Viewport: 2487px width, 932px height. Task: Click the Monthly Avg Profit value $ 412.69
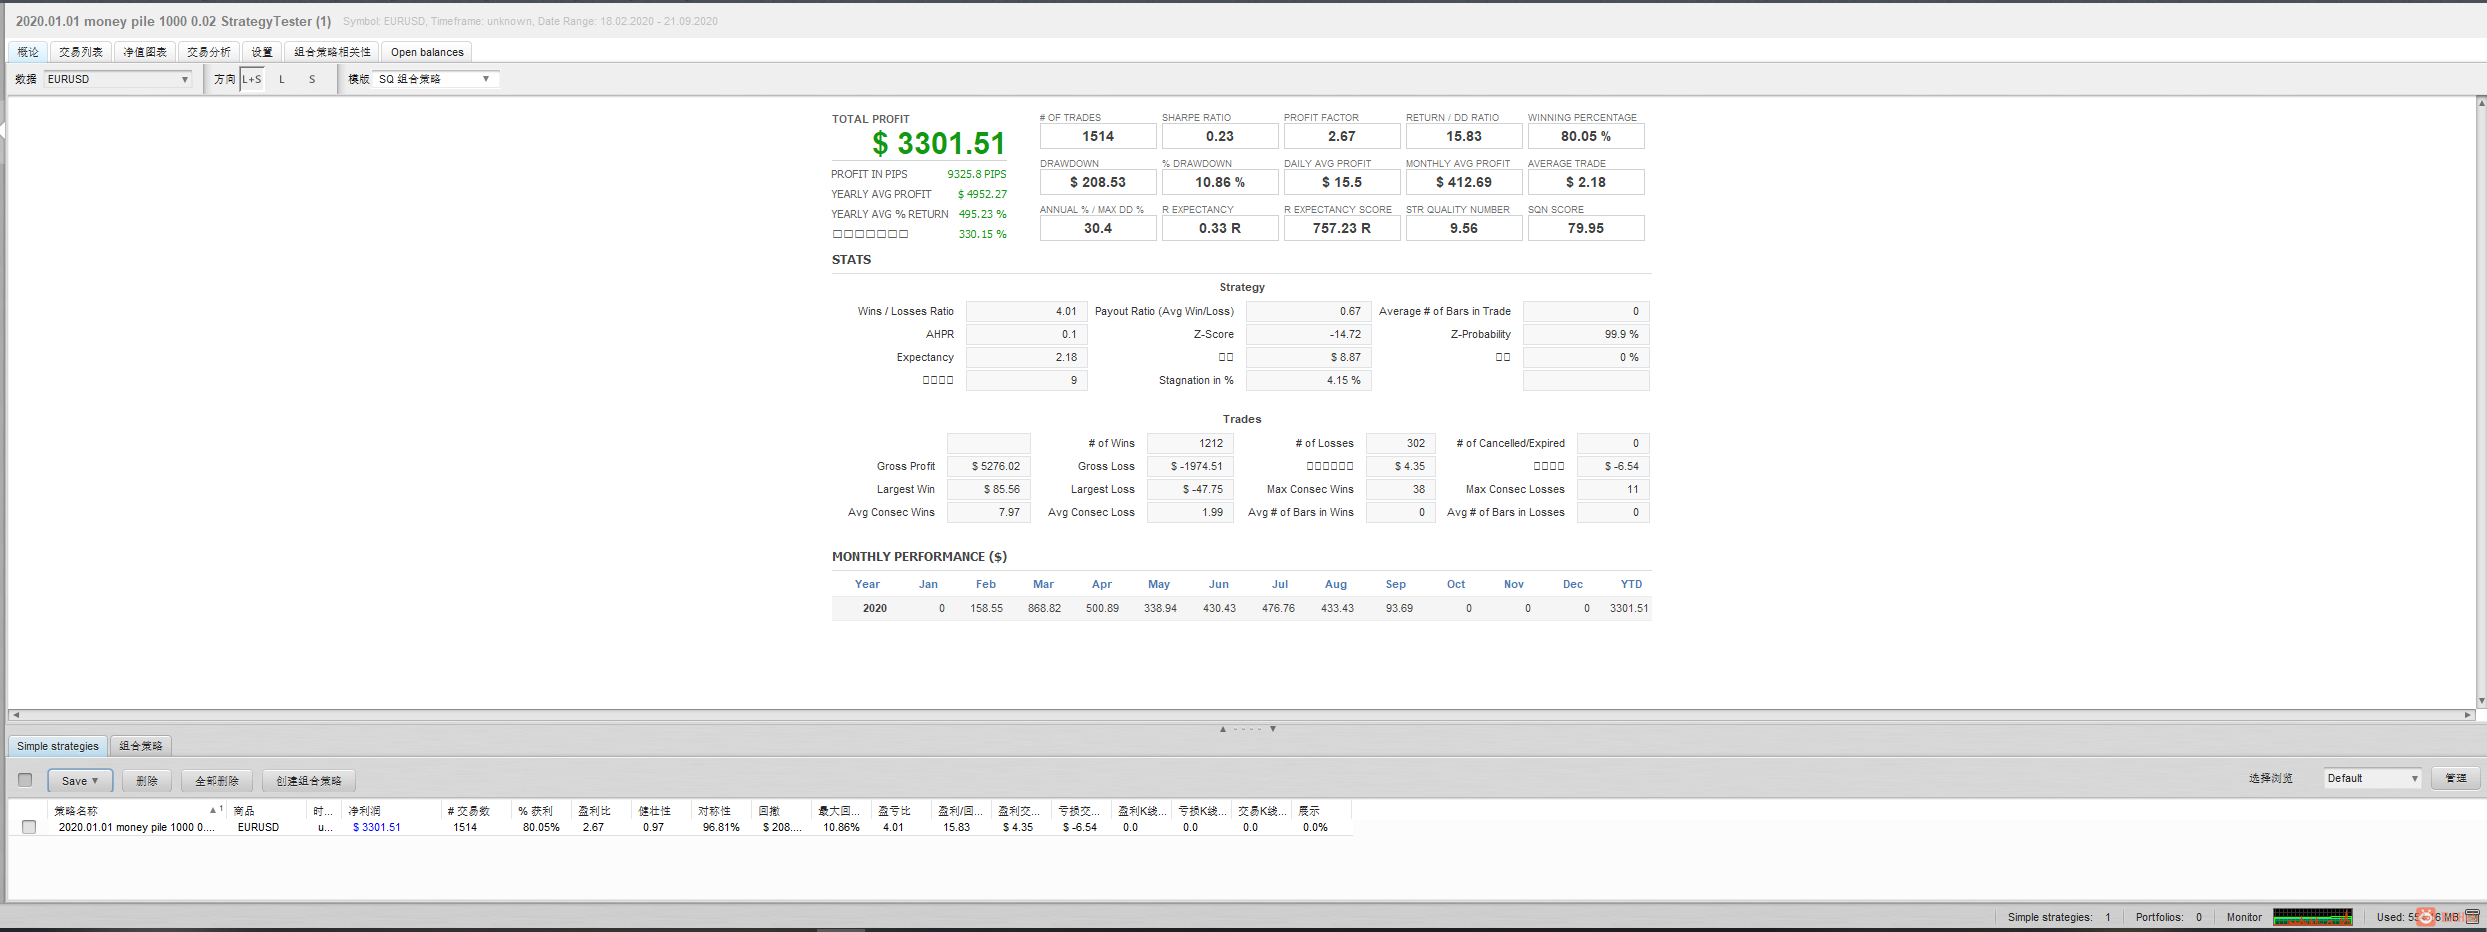pyautogui.click(x=1464, y=182)
